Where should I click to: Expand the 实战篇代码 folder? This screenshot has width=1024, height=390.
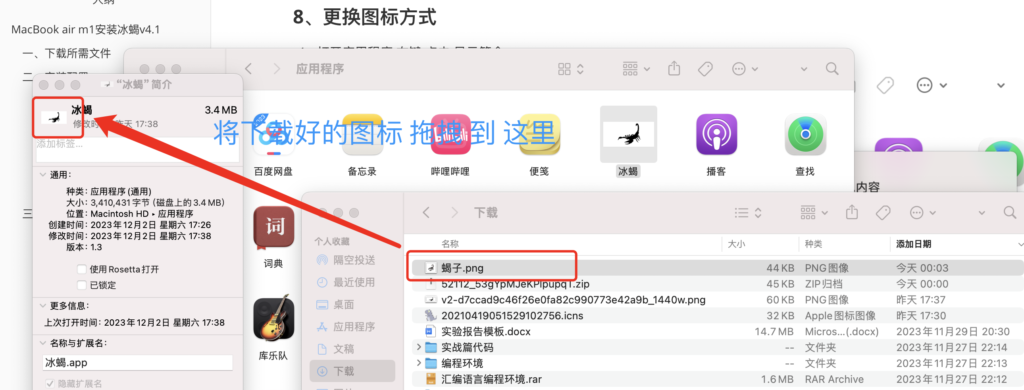coord(418,348)
